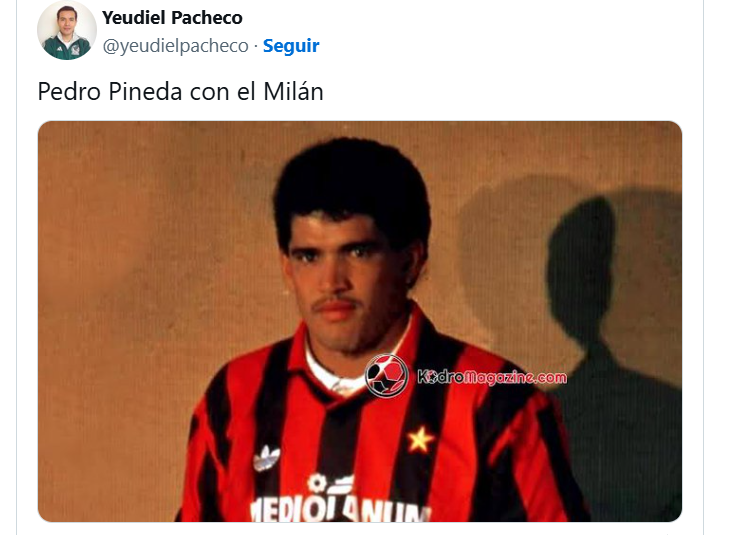Click the word Milán in the tweet
Image resolution: width=740 pixels, height=535 pixels.
click(293, 92)
